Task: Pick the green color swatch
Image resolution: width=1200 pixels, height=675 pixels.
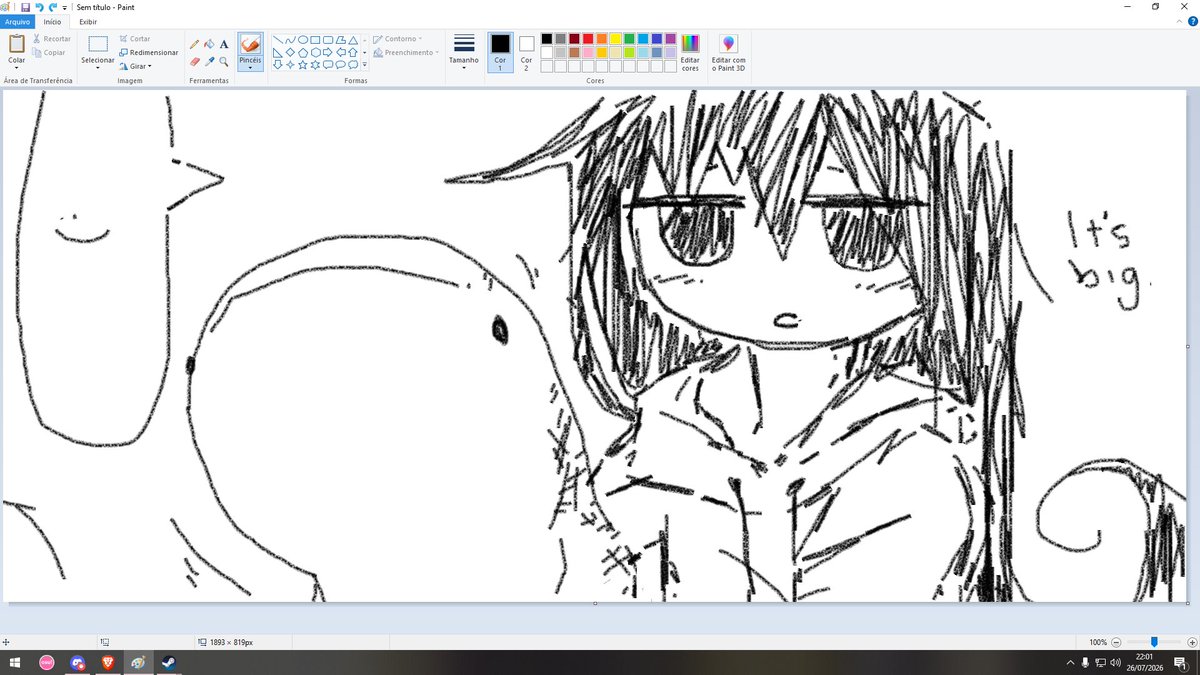Action: coord(630,39)
